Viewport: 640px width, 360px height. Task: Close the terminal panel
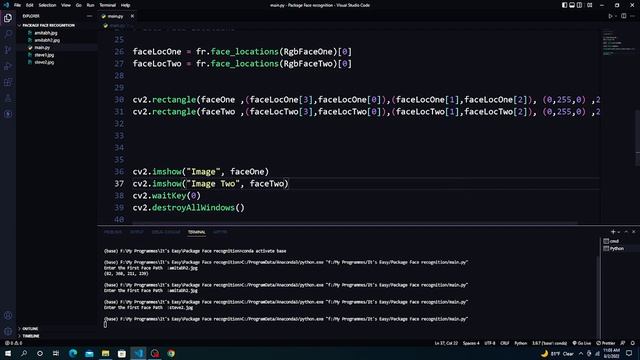tap(633, 232)
